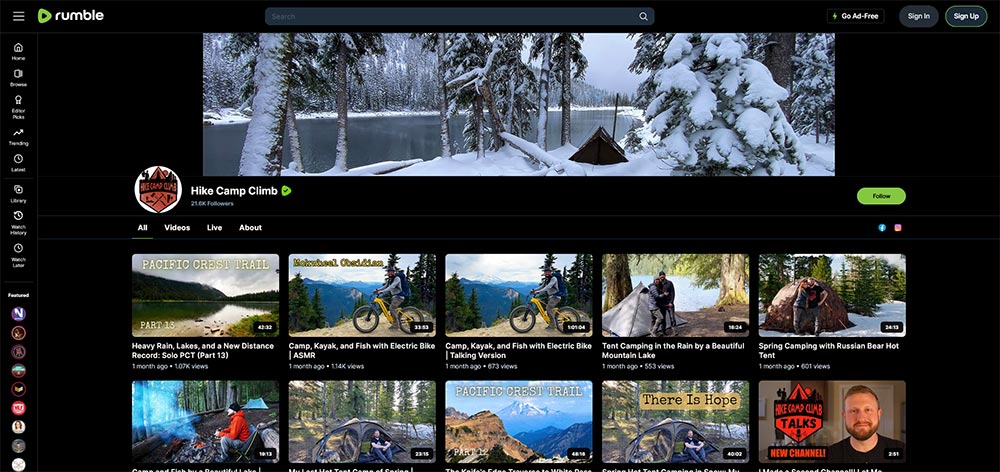Switch to the Live tab
The width and height of the screenshot is (1000, 472).
click(214, 228)
